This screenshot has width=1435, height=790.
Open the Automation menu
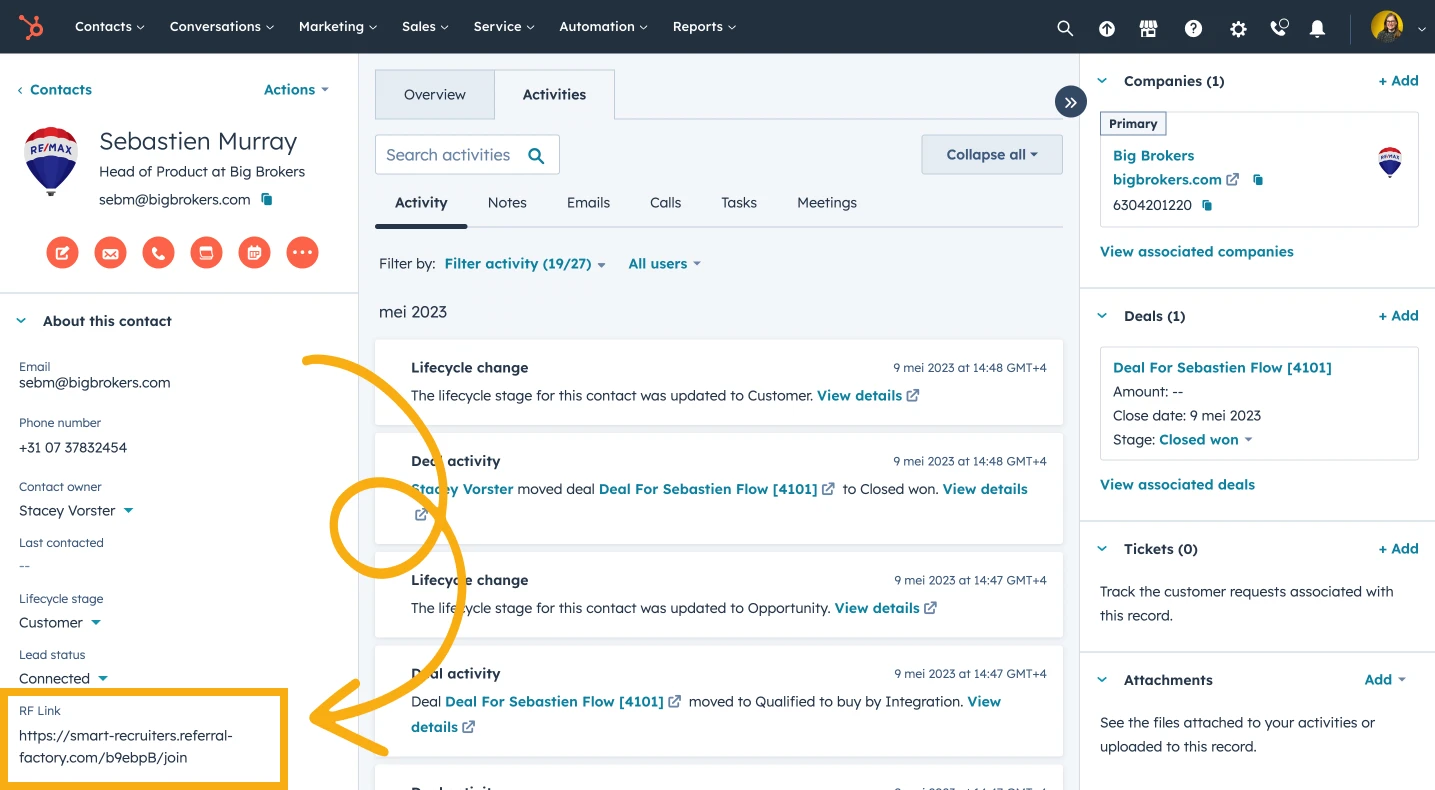(x=604, y=27)
